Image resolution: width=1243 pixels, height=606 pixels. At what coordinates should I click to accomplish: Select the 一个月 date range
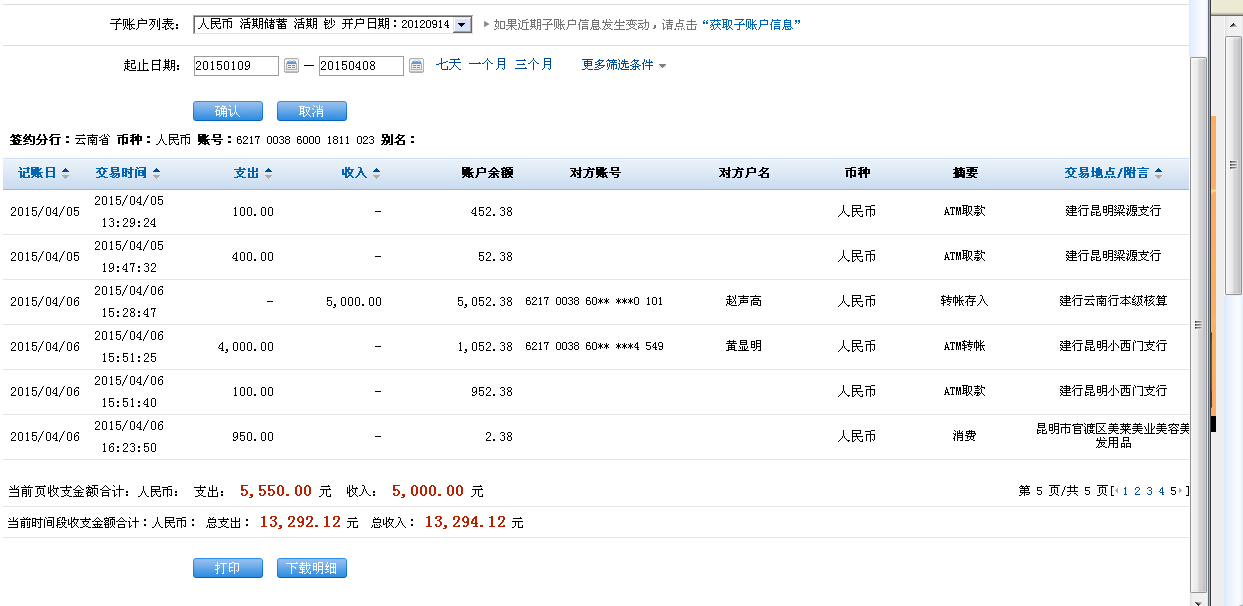[487, 64]
